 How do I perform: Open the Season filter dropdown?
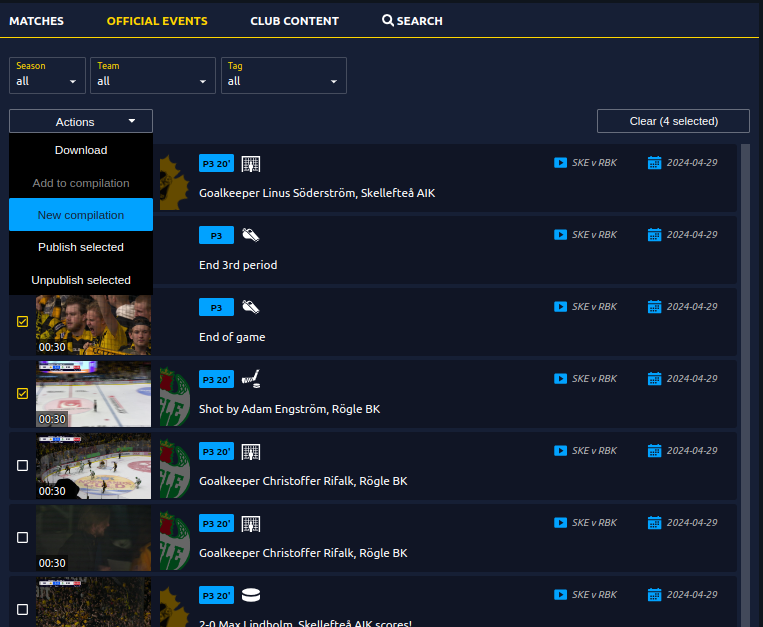[x=47, y=75]
